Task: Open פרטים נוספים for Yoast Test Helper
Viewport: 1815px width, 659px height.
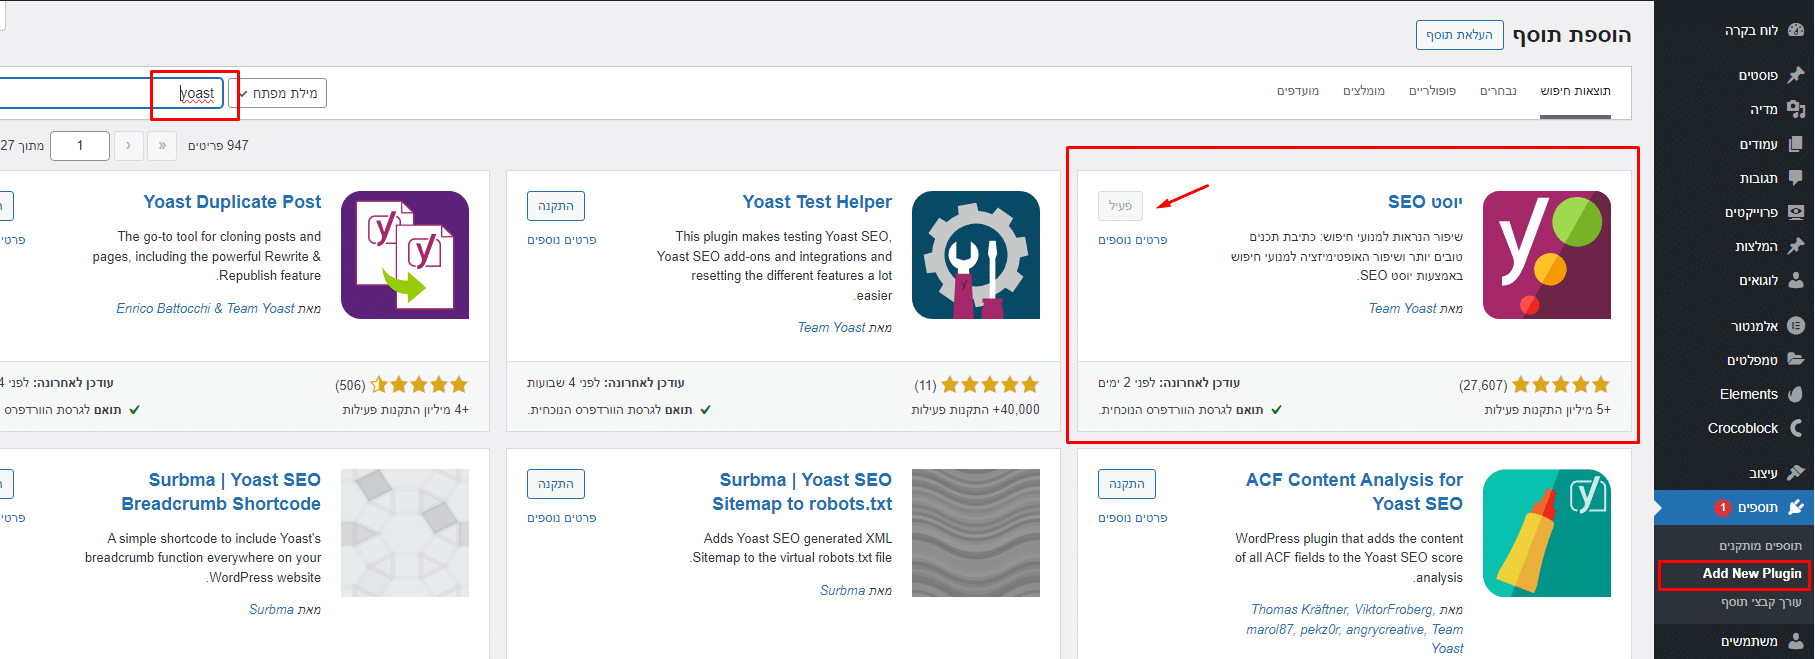Action: [x=562, y=240]
